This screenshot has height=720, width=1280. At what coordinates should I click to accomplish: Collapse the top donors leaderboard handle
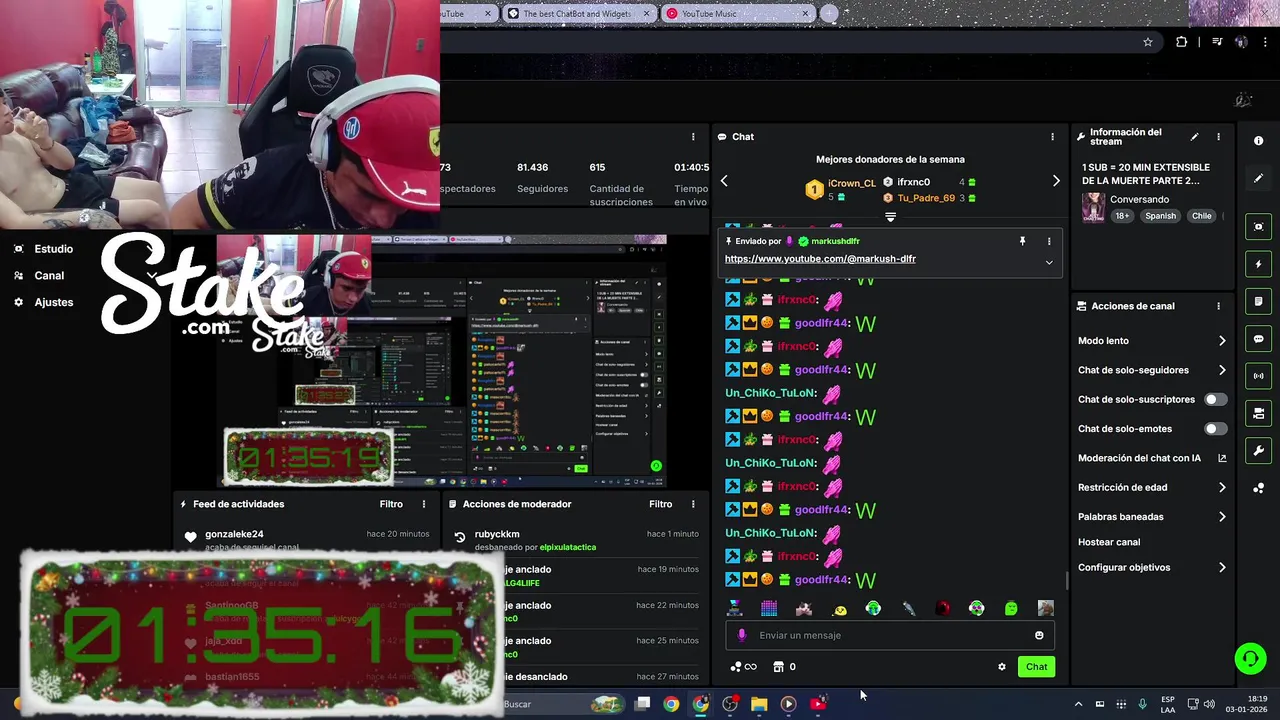click(x=890, y=216)
